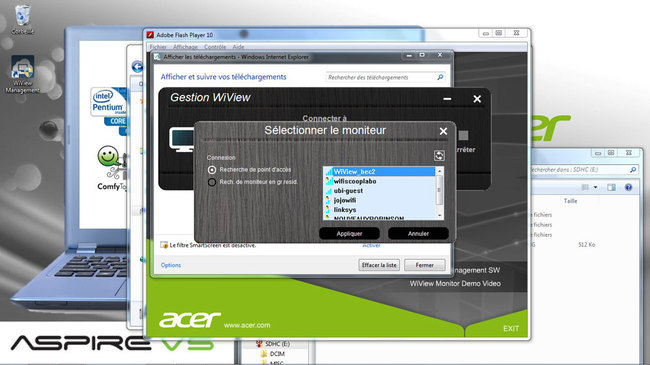Click the search magnifier in downloads window
This screenshot has width=650, height=365.
click(440, 77)
